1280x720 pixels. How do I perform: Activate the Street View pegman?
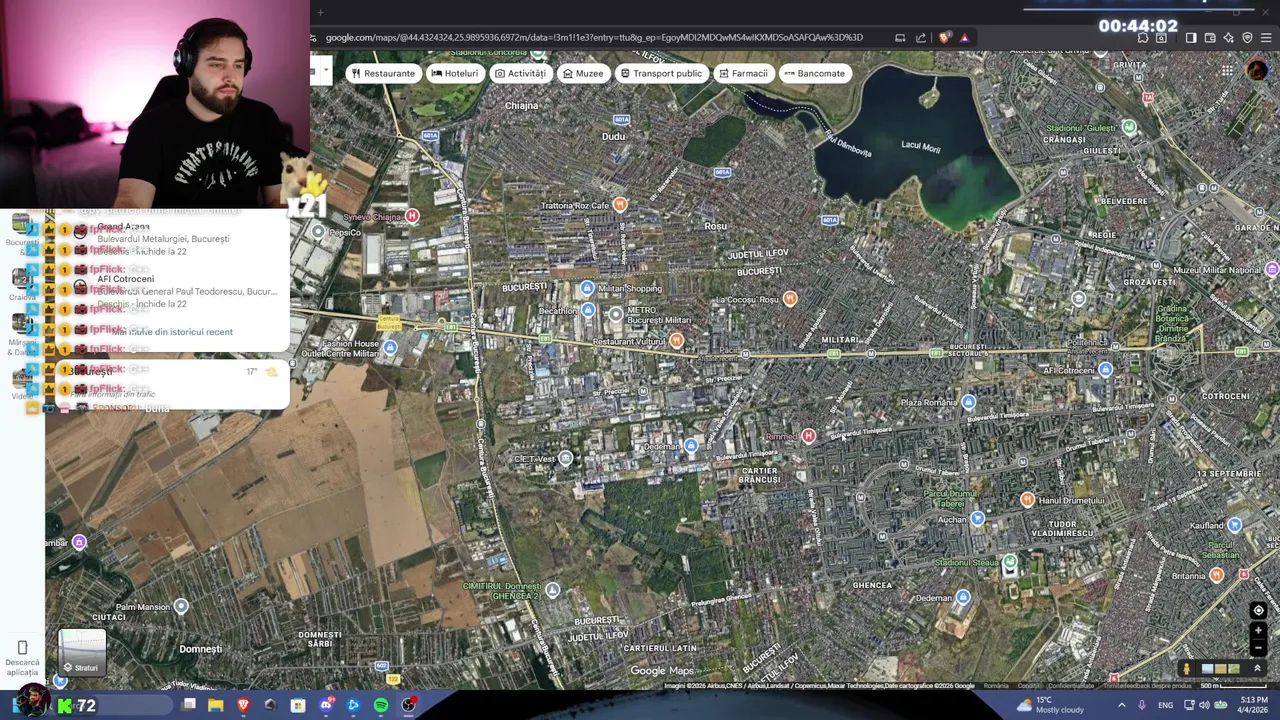tap(1187, 669)
